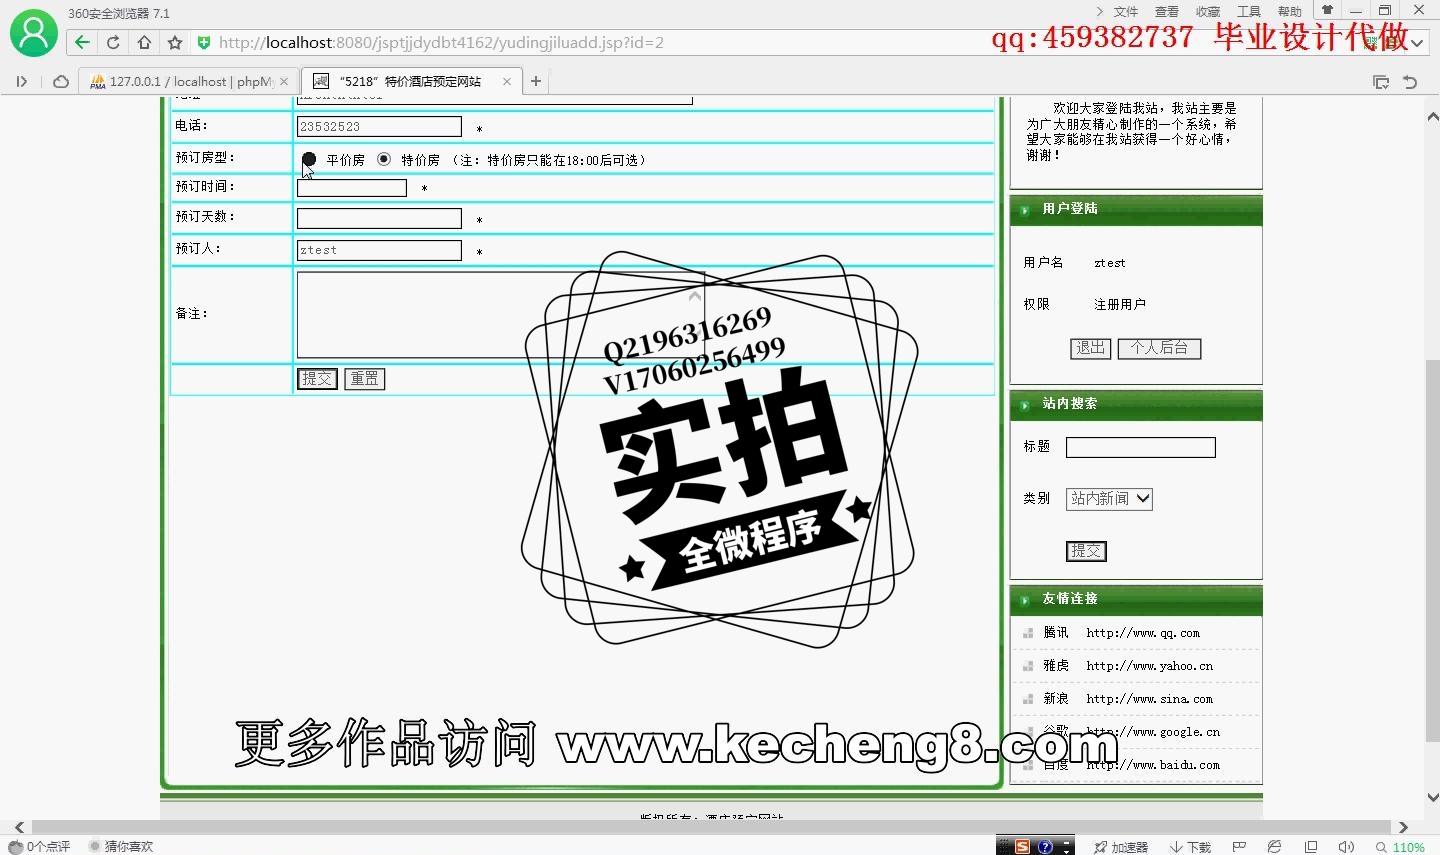1440x855 pixels.
Task: Open the tab list window icon
Action: click(1381, 82)
